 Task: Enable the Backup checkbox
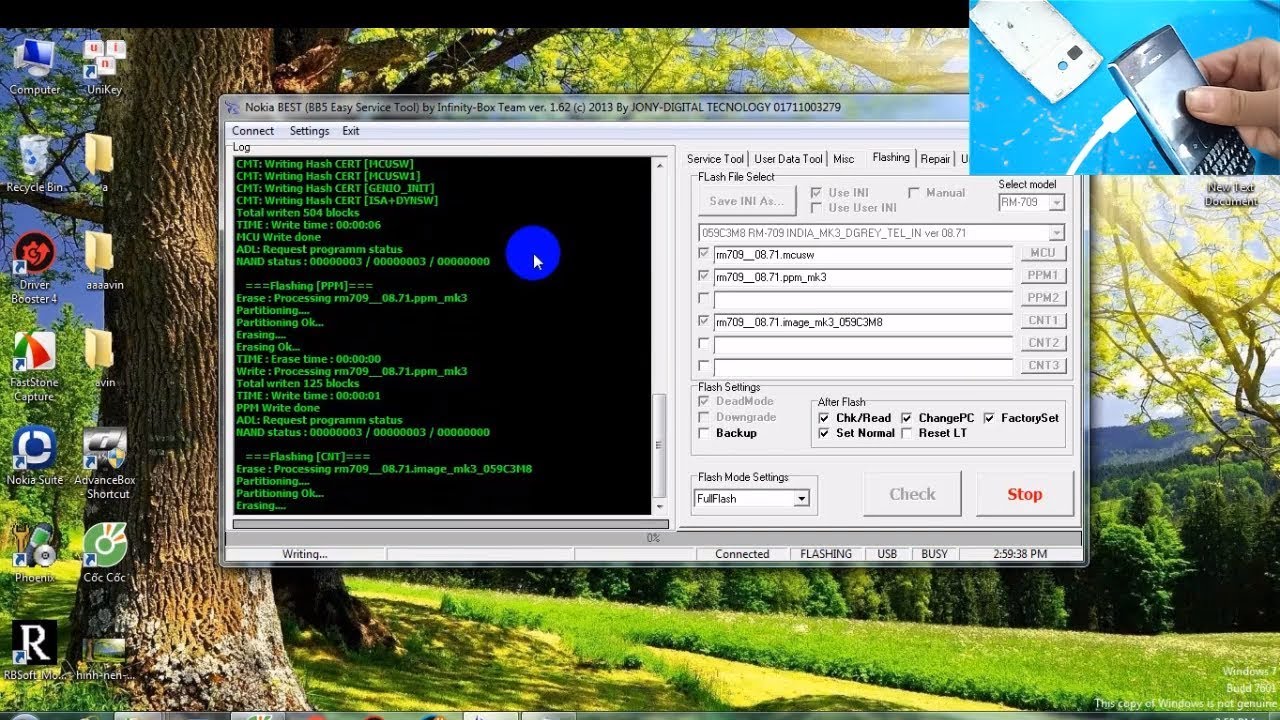click(704, 433)
